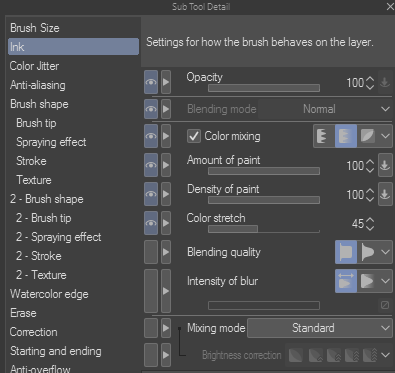Expand Intensity of blur row arrow
The height and width of the screenshot is (373, 395).
click(x=166, y=291)
